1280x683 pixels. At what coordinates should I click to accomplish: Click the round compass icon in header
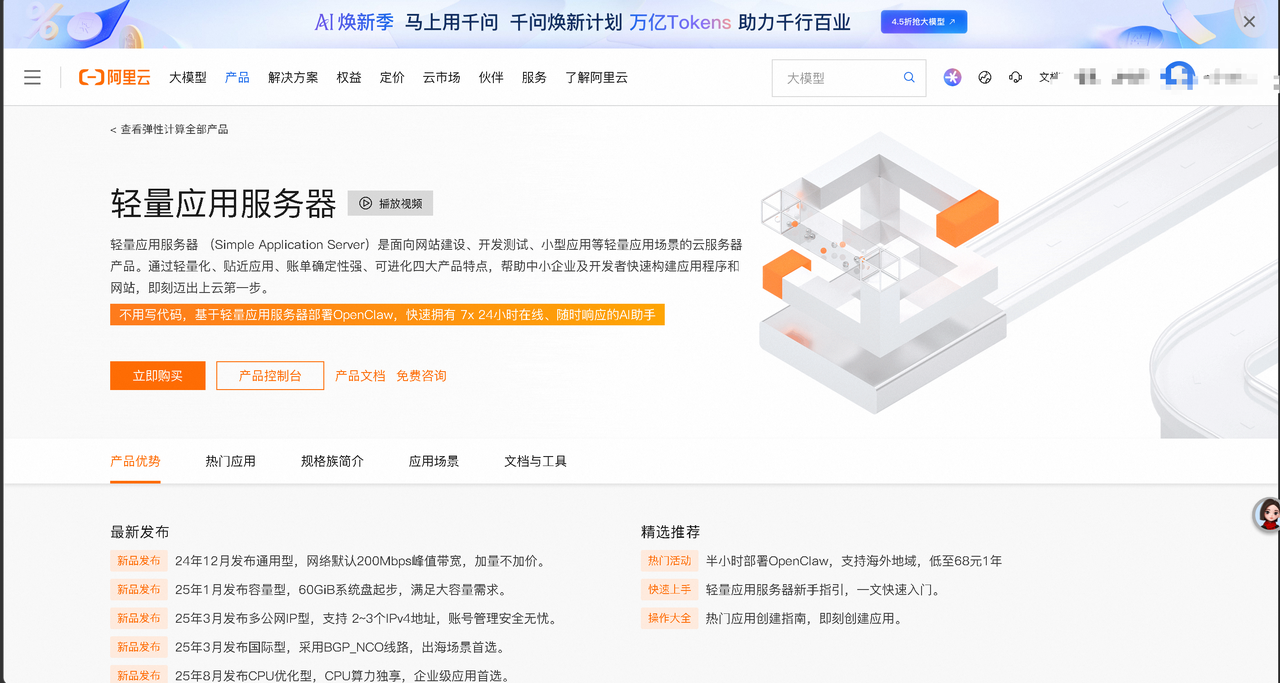[x=985, y=77]
